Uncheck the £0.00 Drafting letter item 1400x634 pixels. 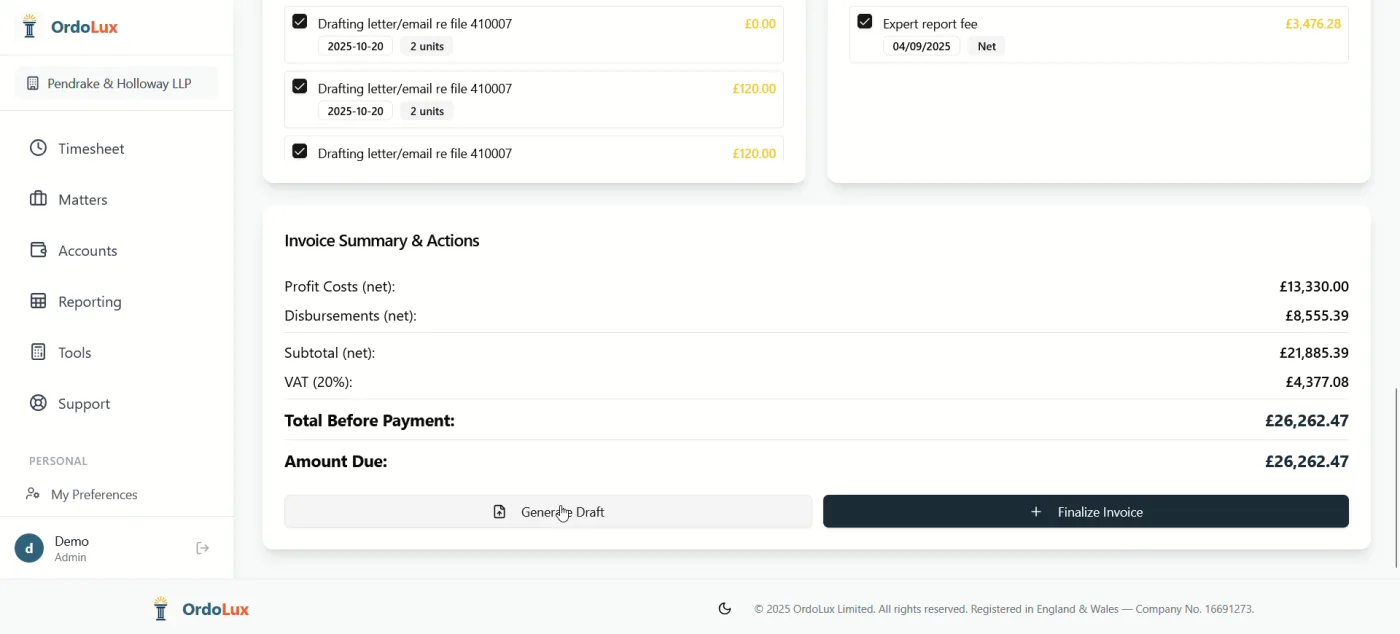pos(299,22)
